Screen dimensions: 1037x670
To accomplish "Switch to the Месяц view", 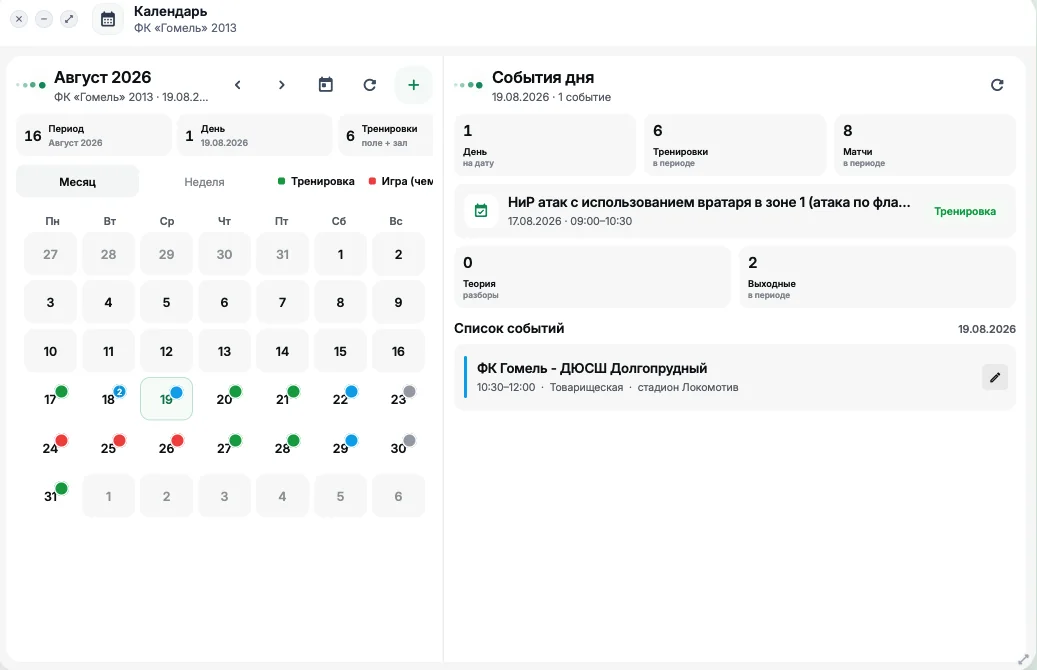I will [x=77, y=182].
